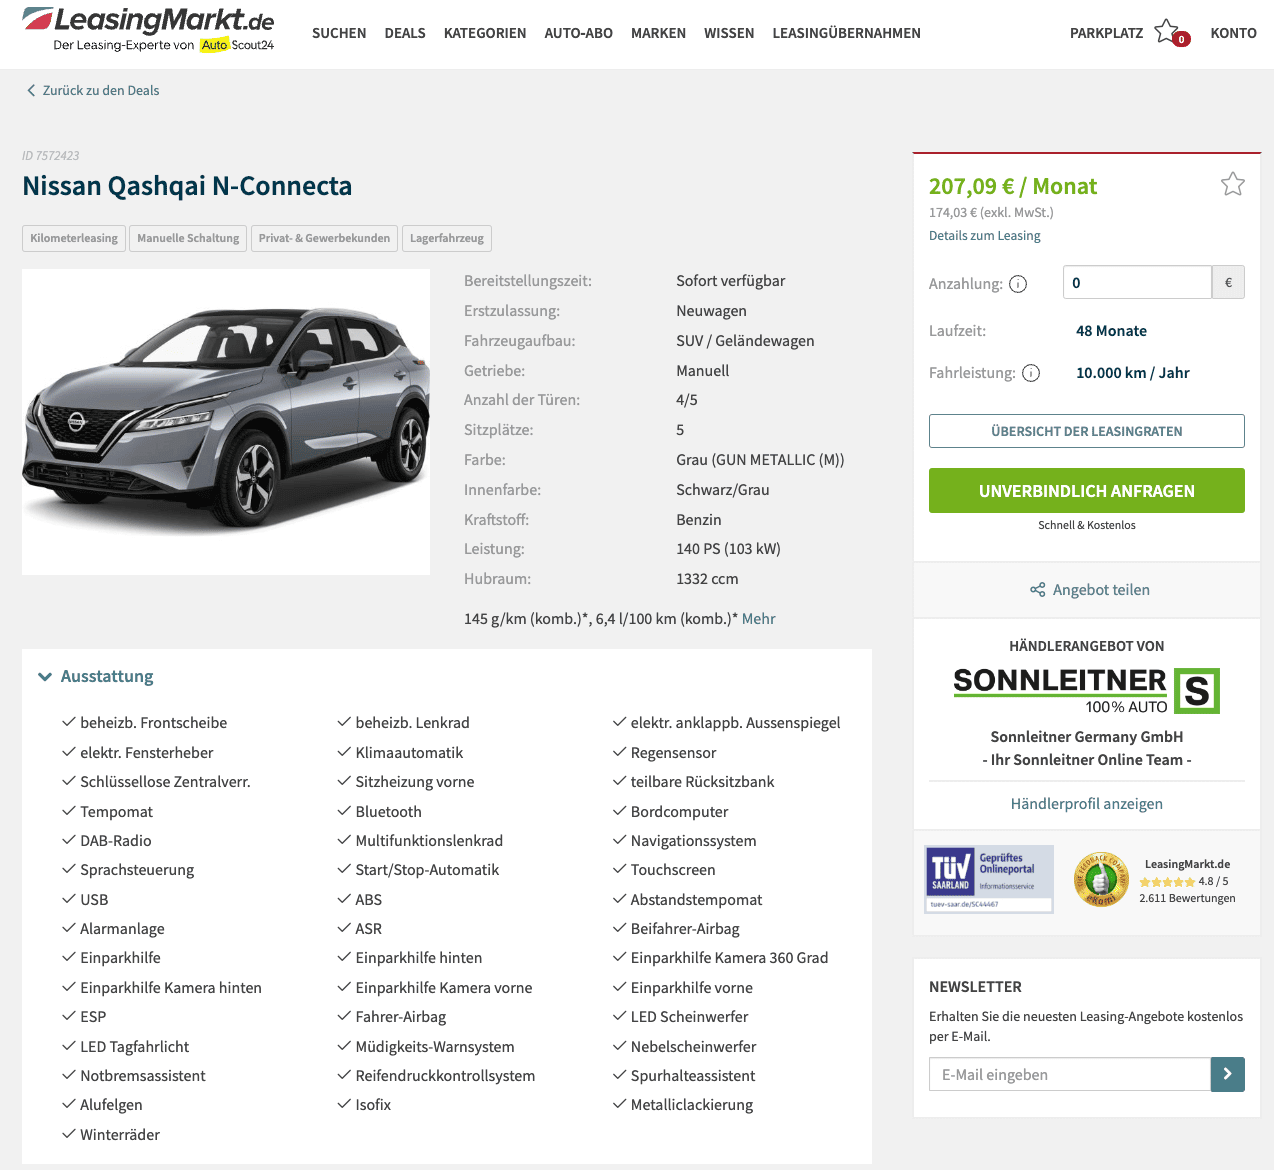Screen dimensions: 1274x1170
Task: Click the Grau (GUN METALLIC (M)) value
Action: 760,460
